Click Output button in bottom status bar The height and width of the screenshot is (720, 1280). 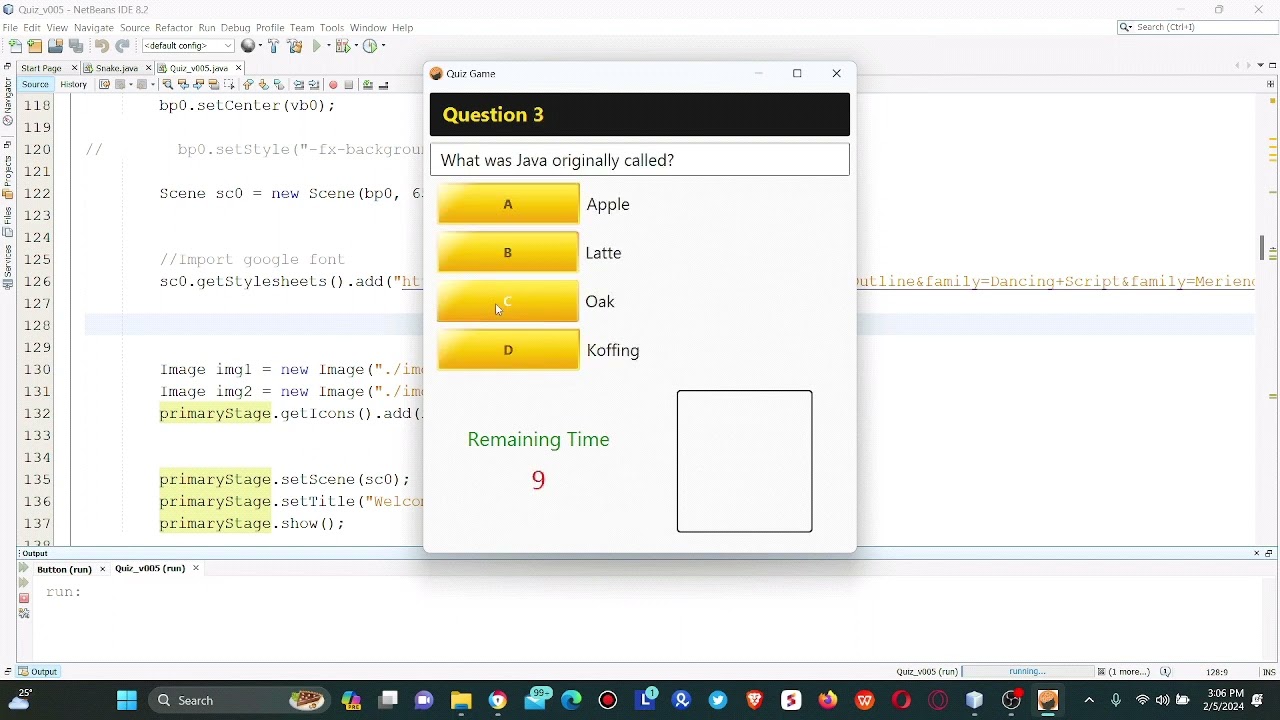click(38, 672)
